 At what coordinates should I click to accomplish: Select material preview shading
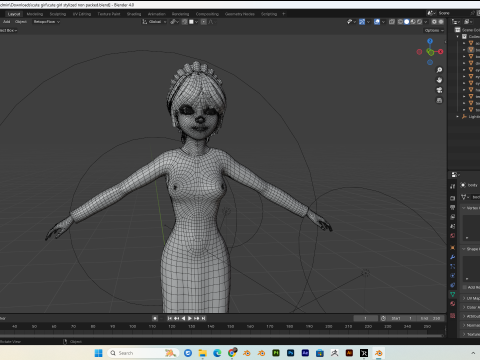413,22
